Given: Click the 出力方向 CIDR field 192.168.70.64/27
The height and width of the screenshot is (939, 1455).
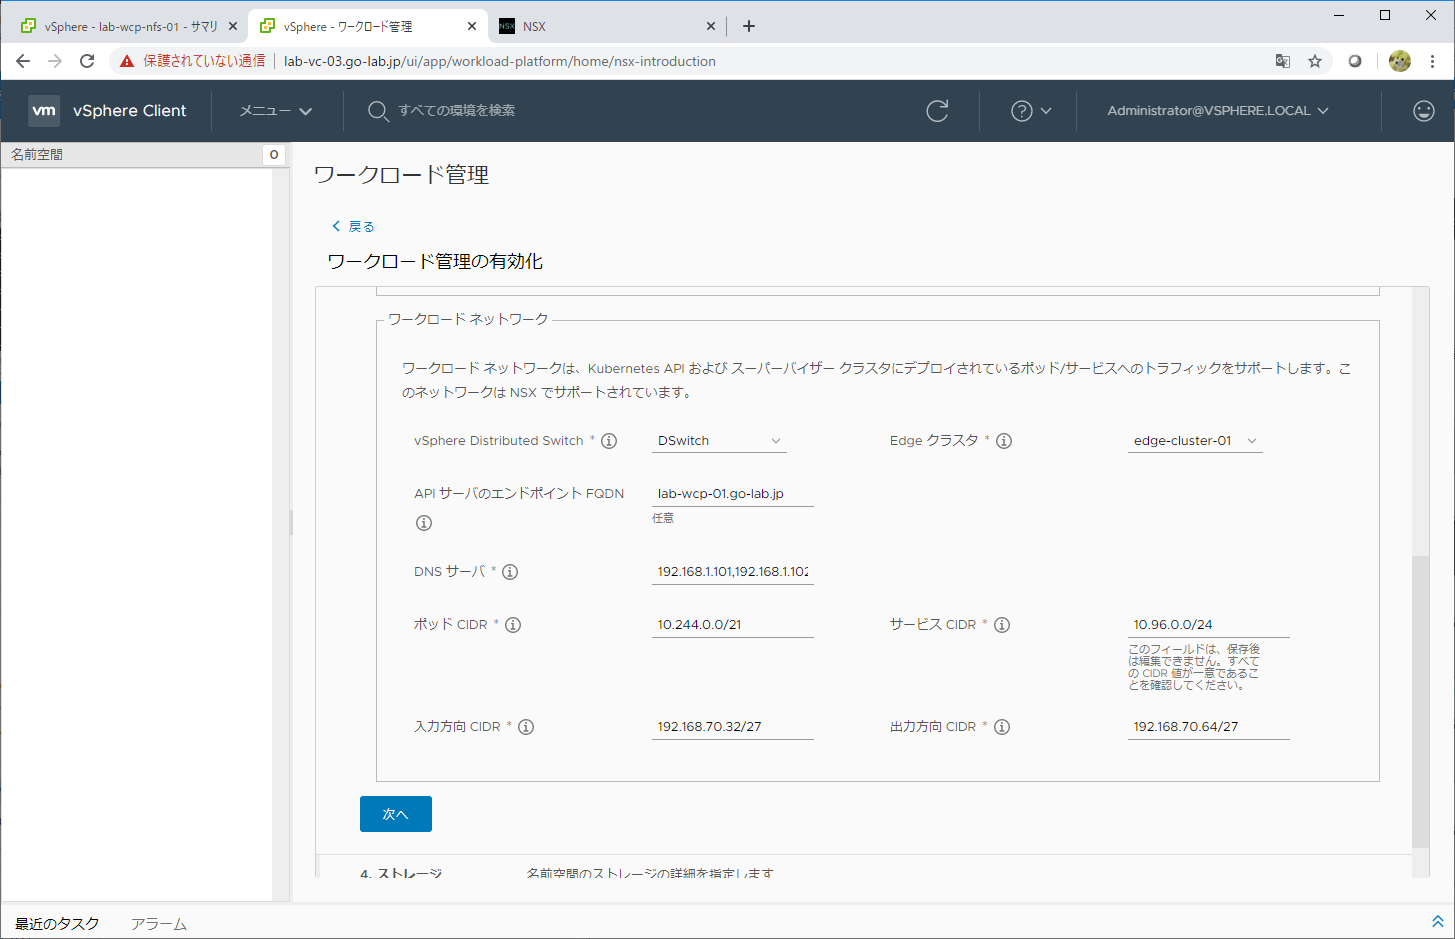Looking at the screenshot, I should coord(1209,727).
